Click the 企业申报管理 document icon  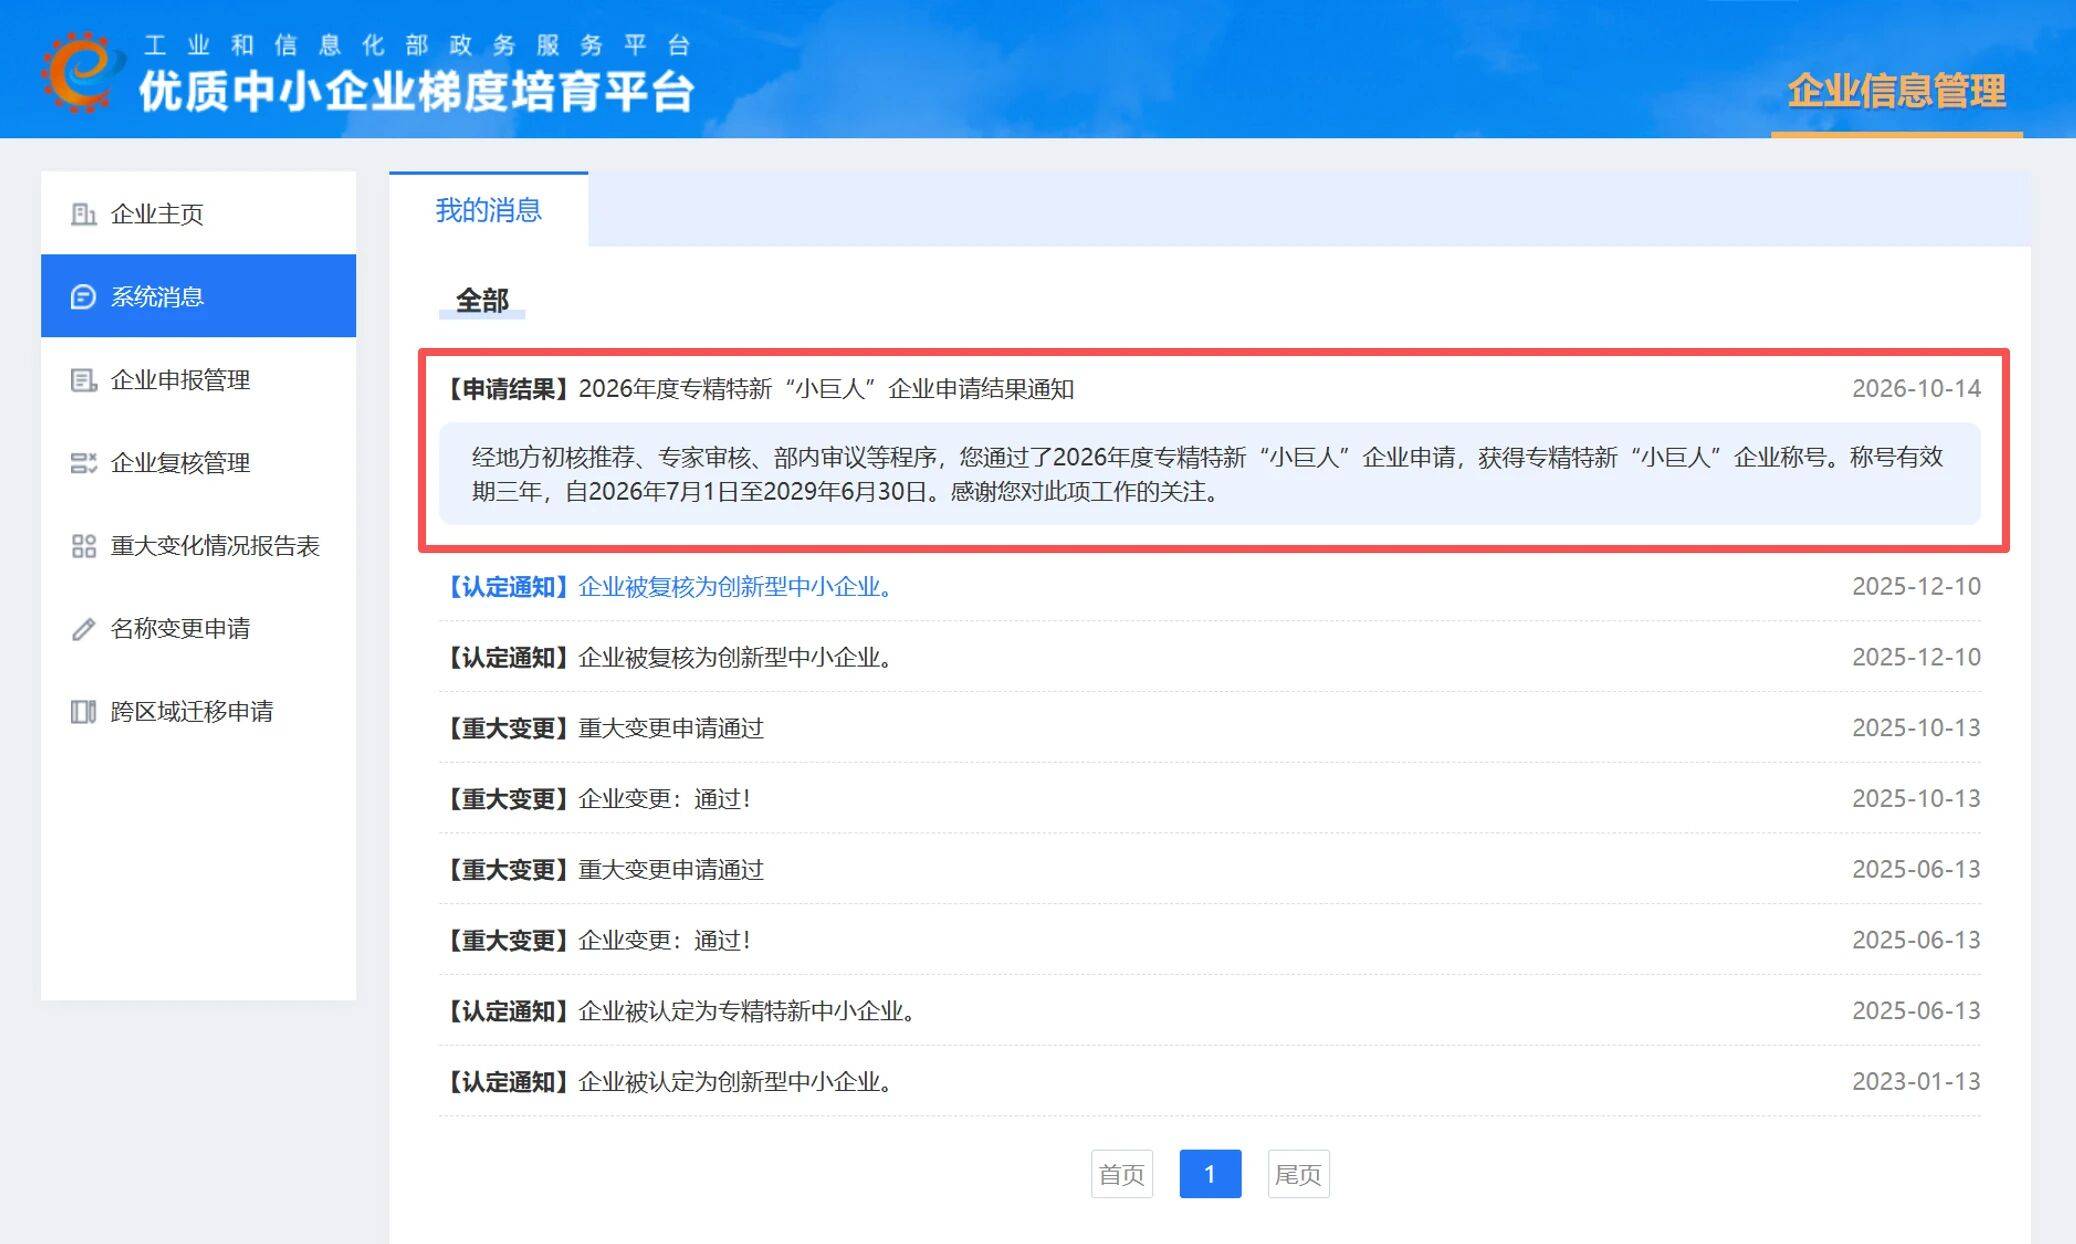pyautogui.click(x=84, y=380)
